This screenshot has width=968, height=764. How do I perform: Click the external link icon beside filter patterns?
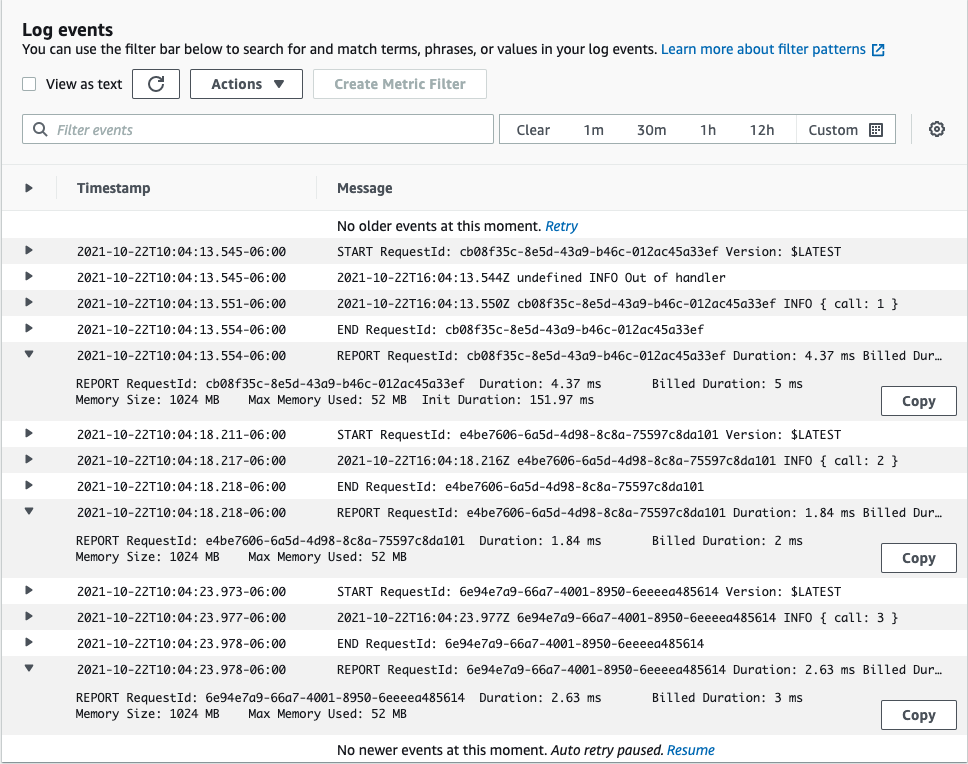[878, 50]
